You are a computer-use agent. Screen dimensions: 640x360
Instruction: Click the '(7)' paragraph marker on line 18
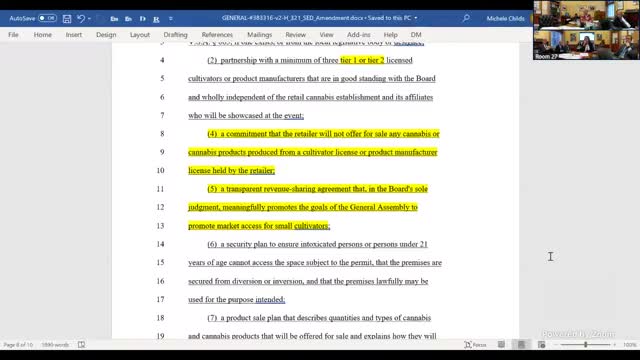coord(212,318)
